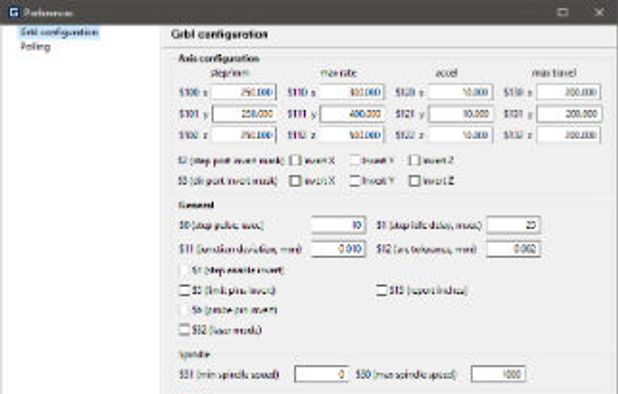Click the Grbl configuration page heading

pos(220,34)
